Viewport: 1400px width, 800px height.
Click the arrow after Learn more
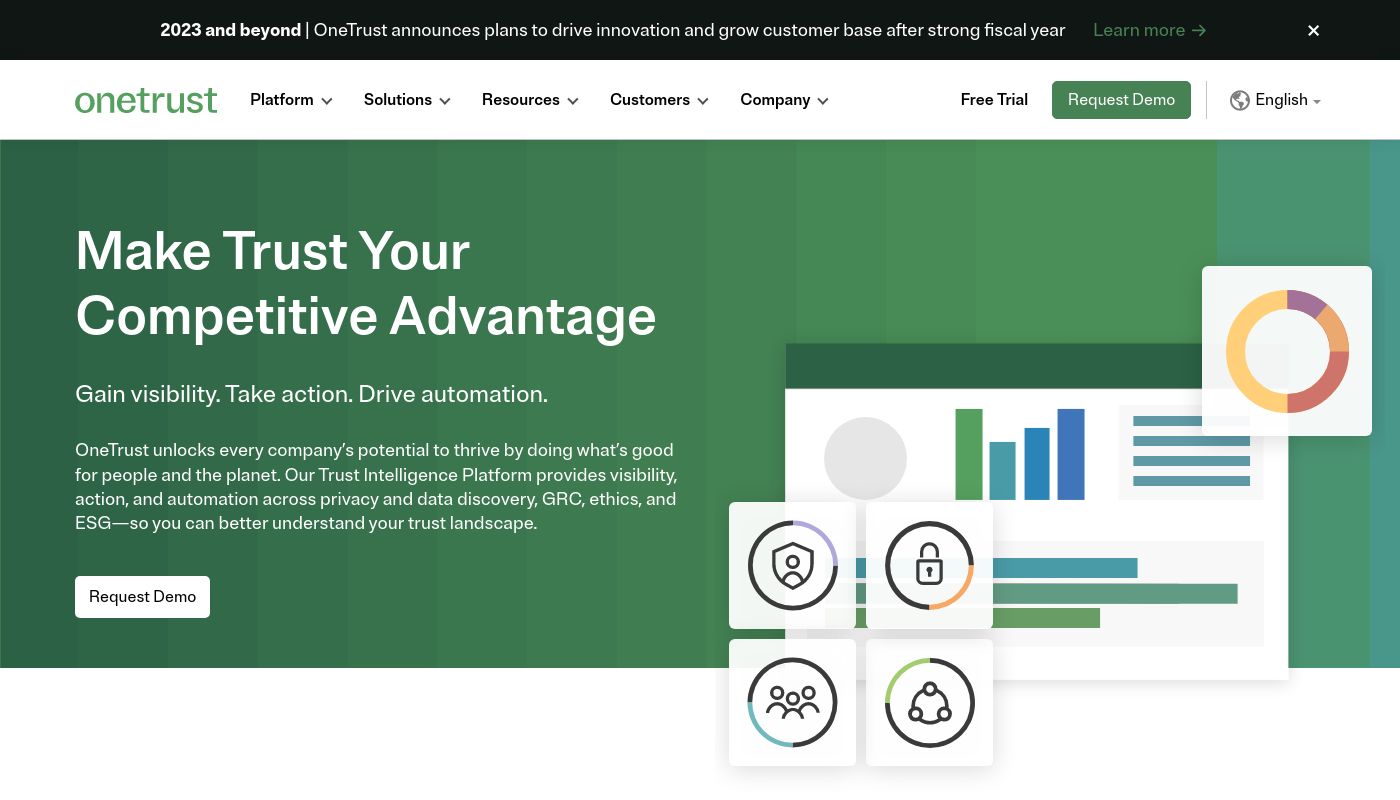pos(1199,30)
